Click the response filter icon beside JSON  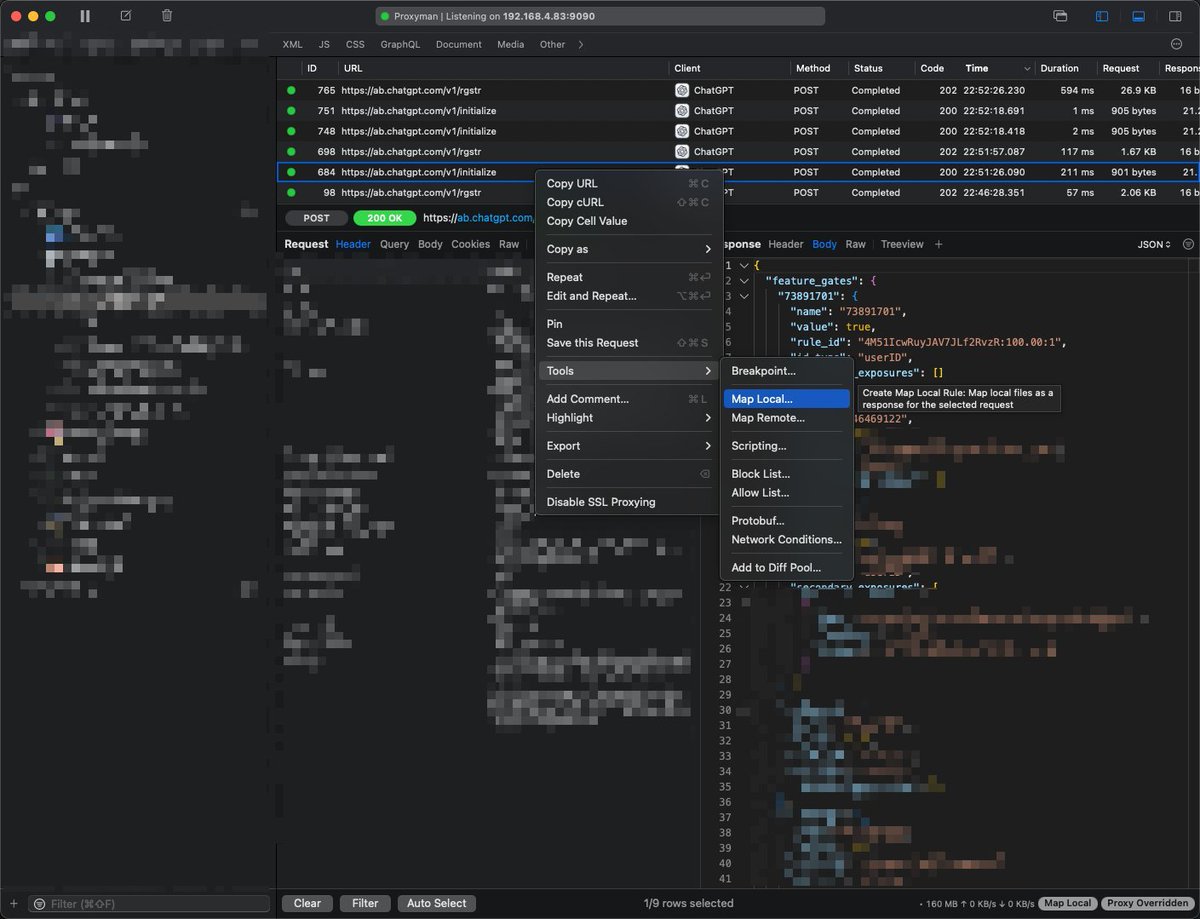point(1188,244)
